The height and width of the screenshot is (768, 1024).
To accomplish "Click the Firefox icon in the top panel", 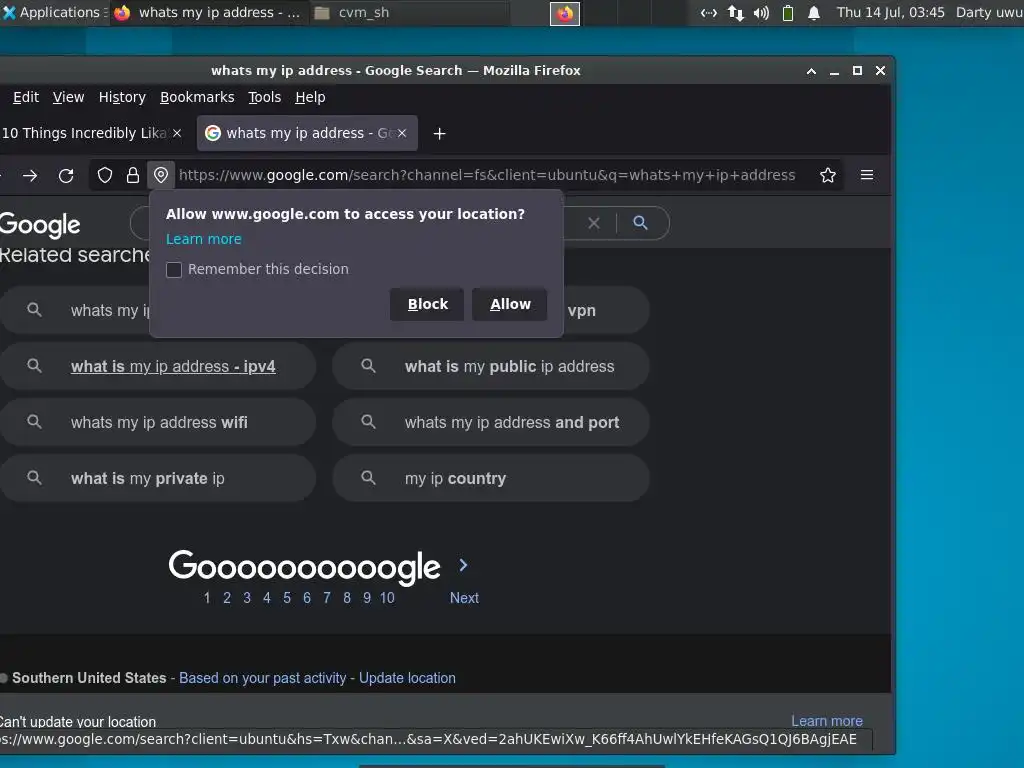I will (x=565, y=13).
